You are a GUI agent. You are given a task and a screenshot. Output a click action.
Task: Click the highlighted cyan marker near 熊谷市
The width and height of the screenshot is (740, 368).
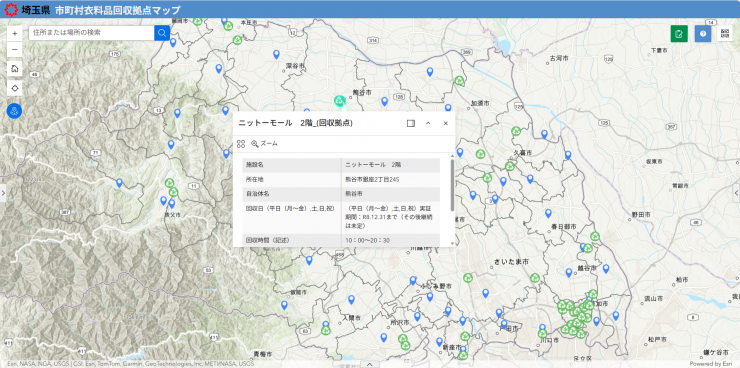coord(339,100)
